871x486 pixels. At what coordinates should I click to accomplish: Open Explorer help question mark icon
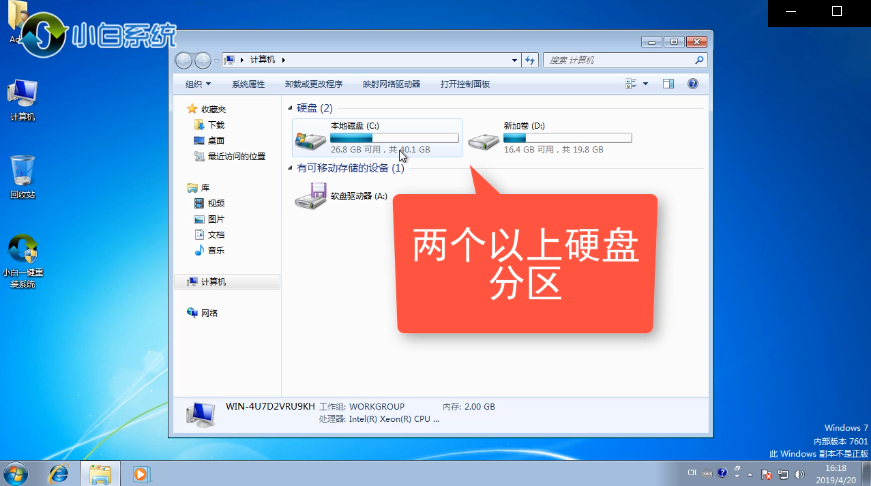click(x=693, y=84)
